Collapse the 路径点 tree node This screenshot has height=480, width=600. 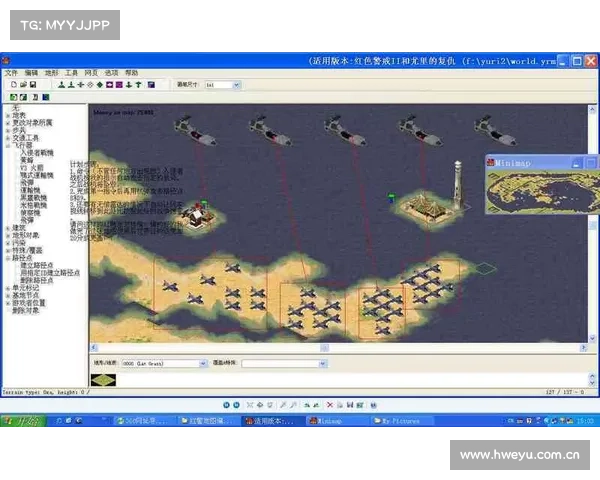tap(7, 258)
